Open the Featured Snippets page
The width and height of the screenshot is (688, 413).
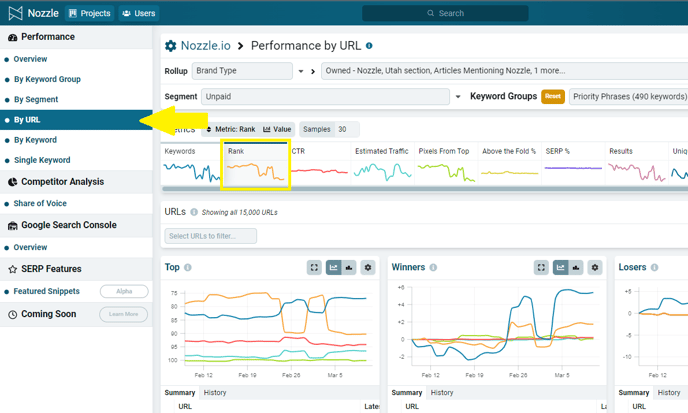(x=47, y=291)
